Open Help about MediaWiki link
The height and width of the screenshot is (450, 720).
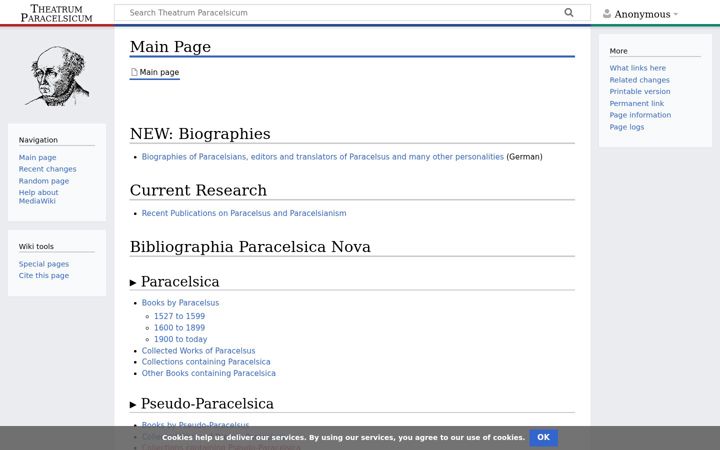(x=39, y=197)
